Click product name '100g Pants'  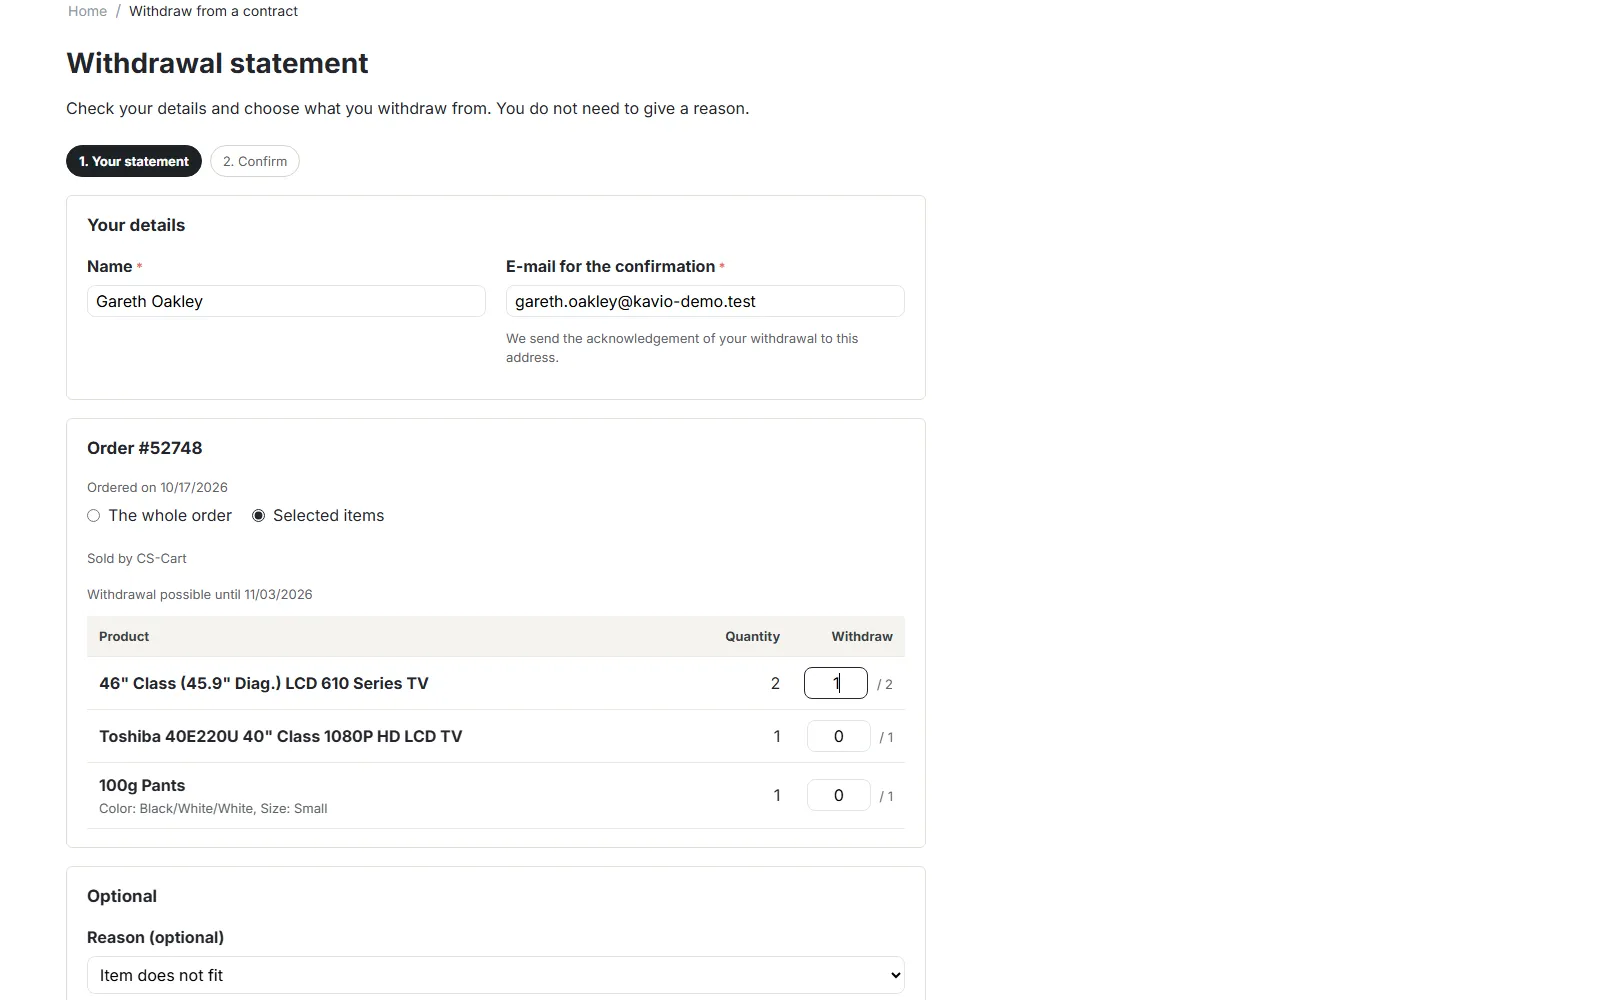[142, 785]
